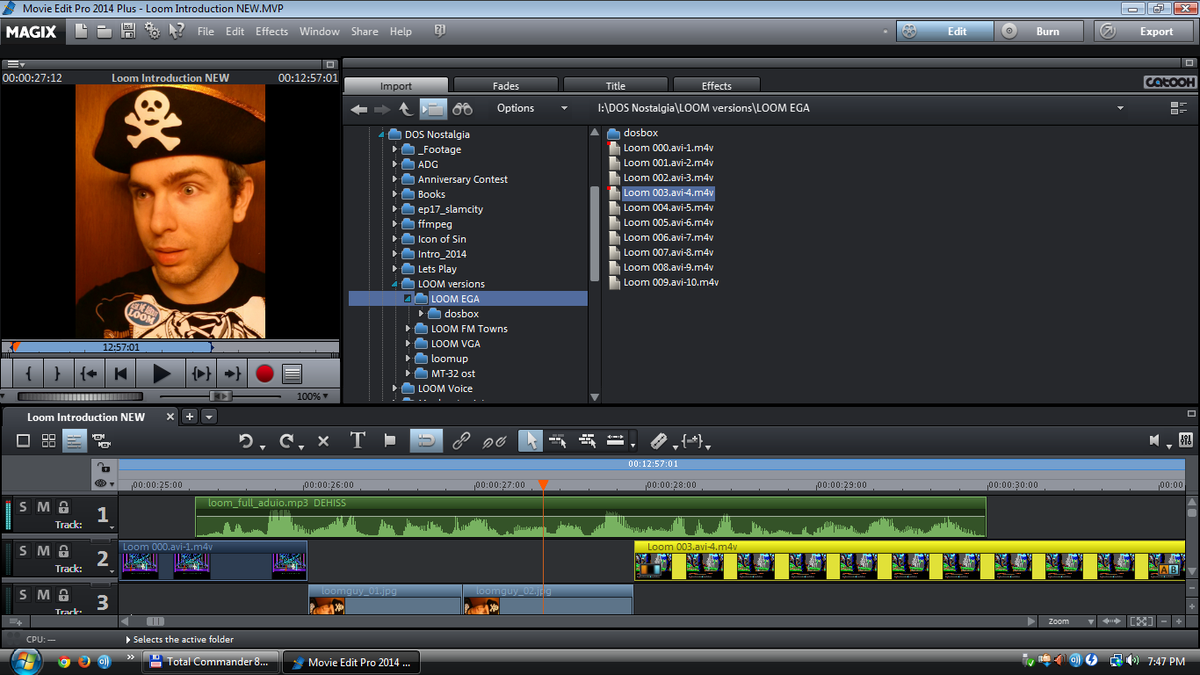Image resolution: width=1200 pixels, height=675 pixels.
Task: Jump to the range end
Action: point(232,374)
